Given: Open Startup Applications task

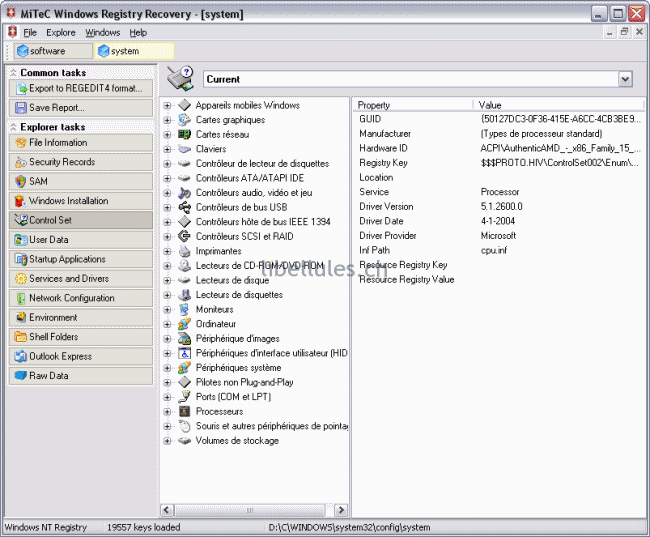Looking at the screenshot, I should pyautogui.click(x=81, y=259).
